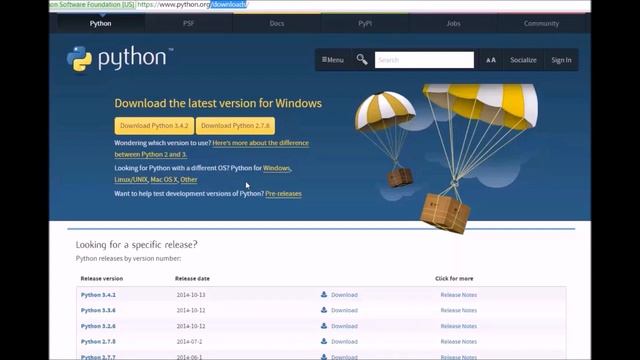Open Python 3.2.6 release version link

pyautogui.click(x=98, y=326)
